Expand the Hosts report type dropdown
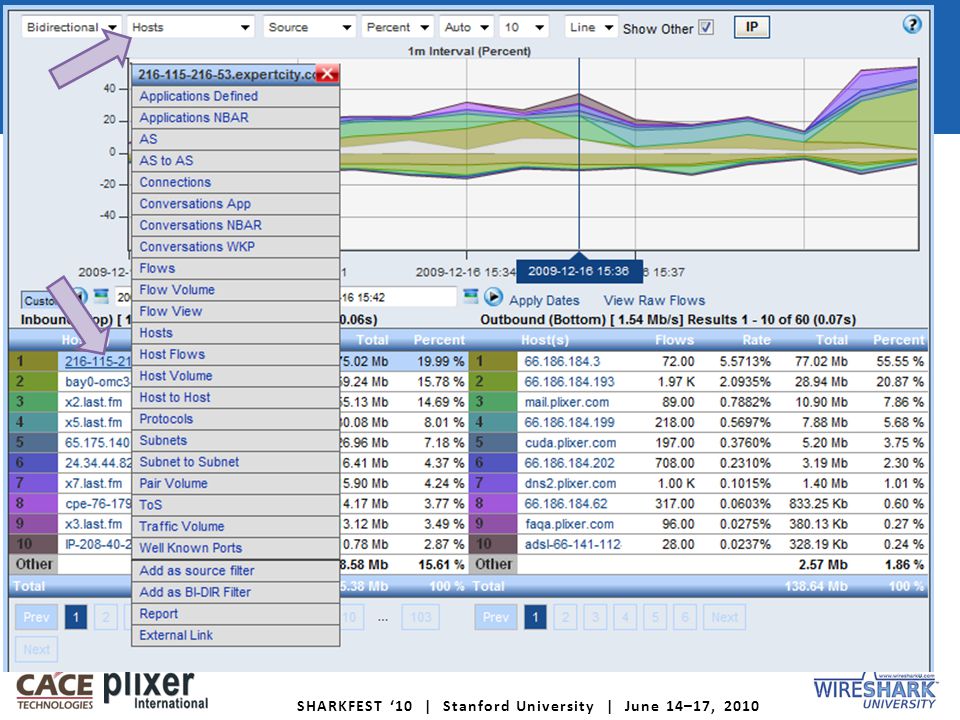 pos(190,28)
